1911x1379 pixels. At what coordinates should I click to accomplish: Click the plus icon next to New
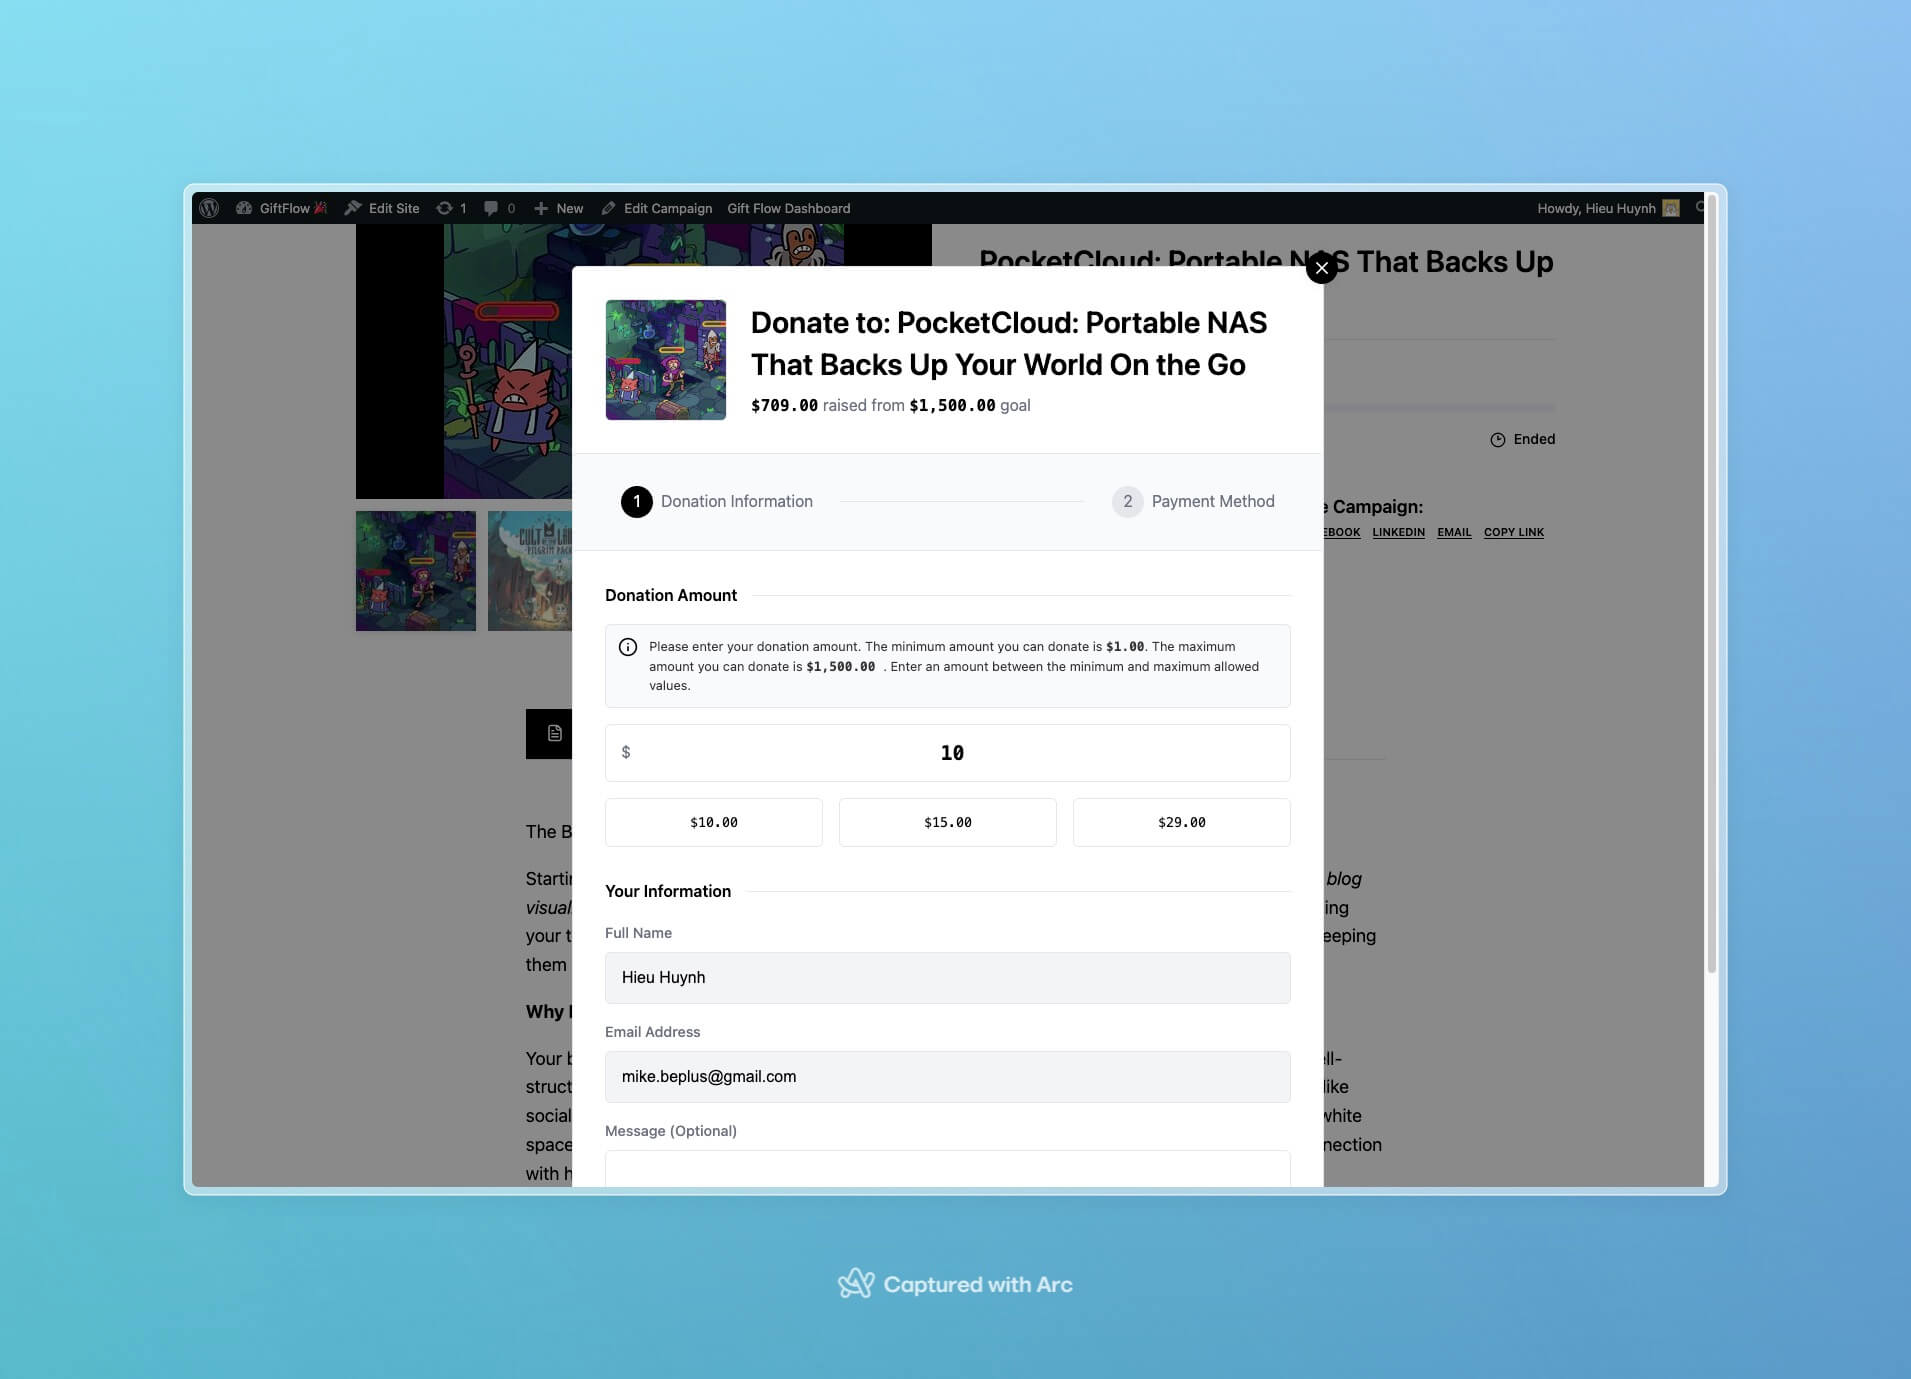pos(541,208)
